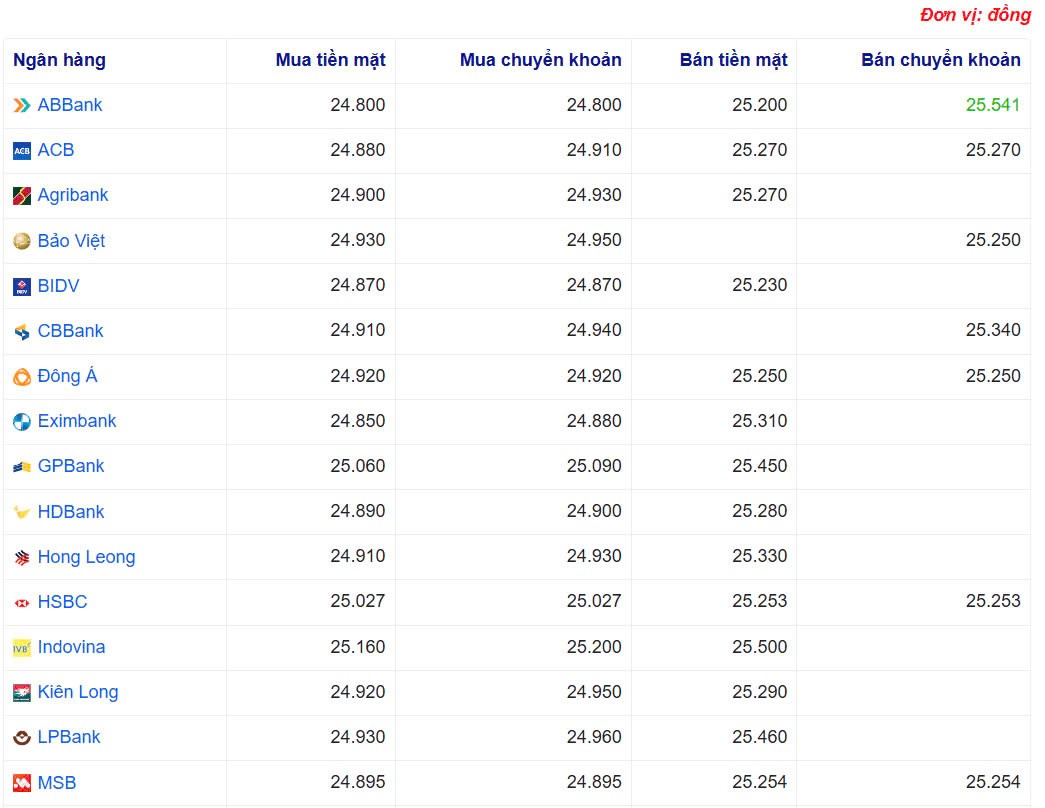Open the GPBank bank link

click(x=70, y=466)
